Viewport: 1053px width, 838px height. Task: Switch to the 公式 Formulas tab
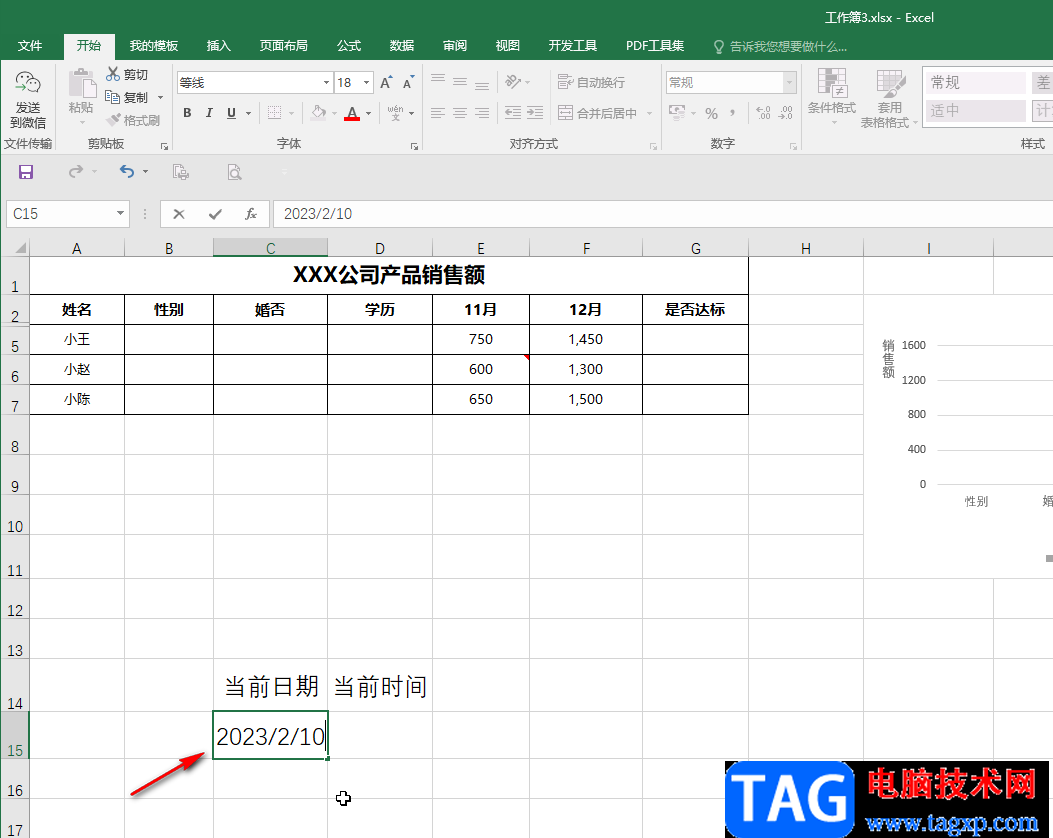click(349, 46)
